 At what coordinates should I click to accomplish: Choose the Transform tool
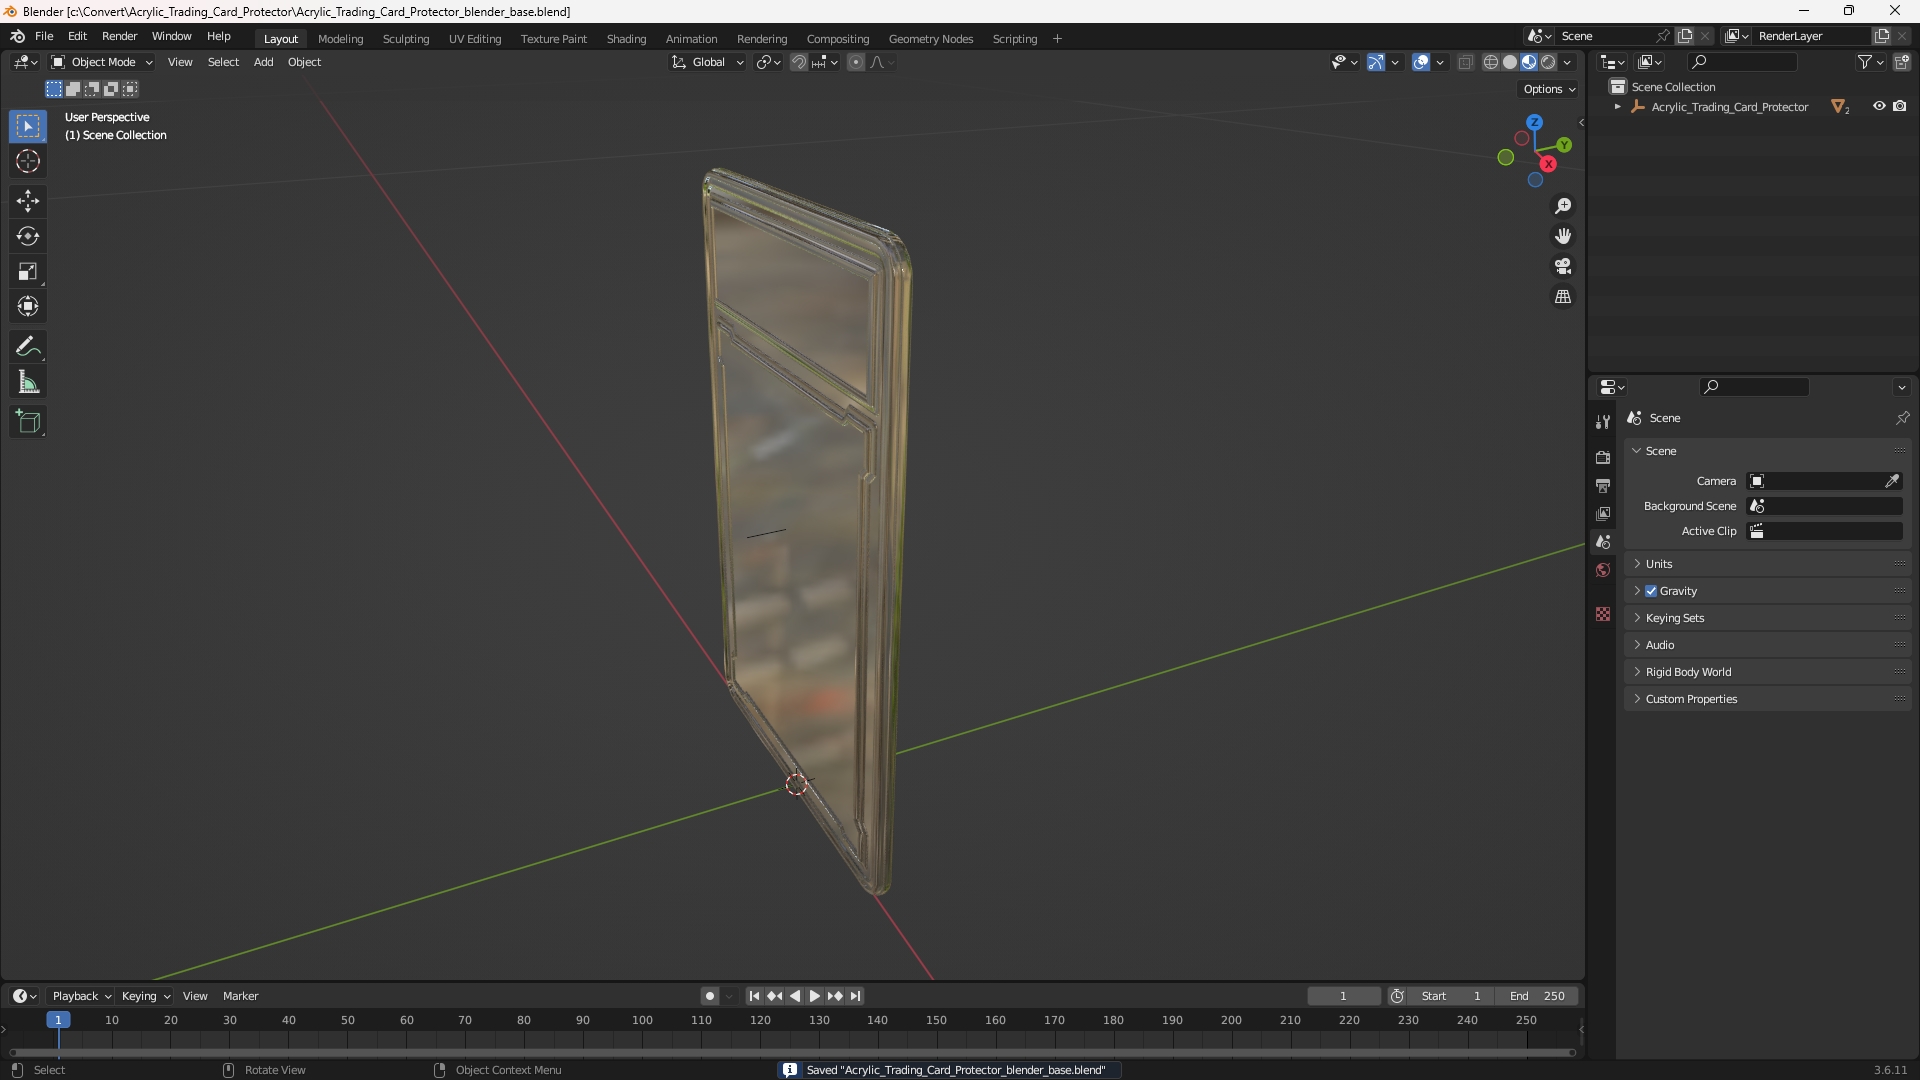28,306
